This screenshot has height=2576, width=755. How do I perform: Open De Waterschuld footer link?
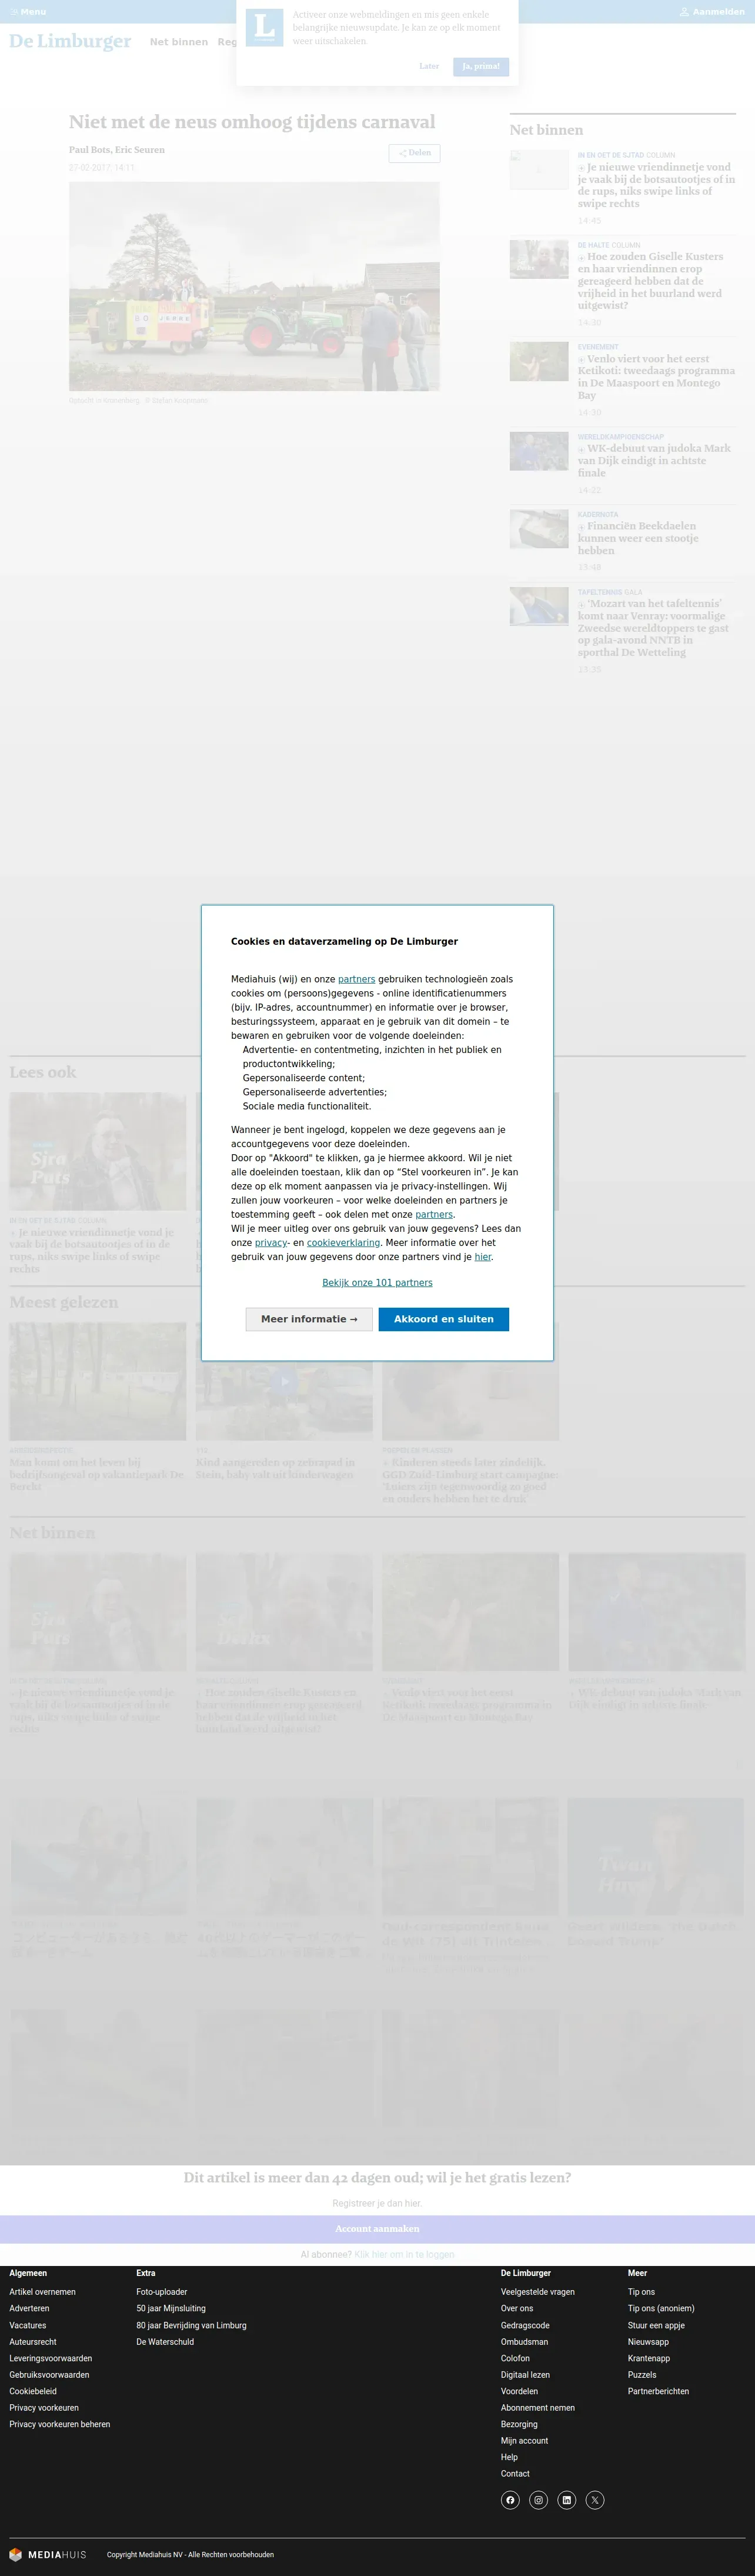tap(165, 2342)
